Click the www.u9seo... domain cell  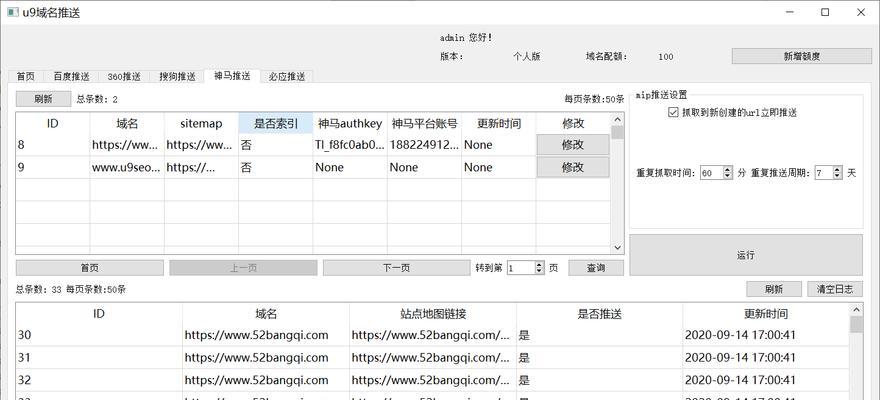[x=127, y=167]
